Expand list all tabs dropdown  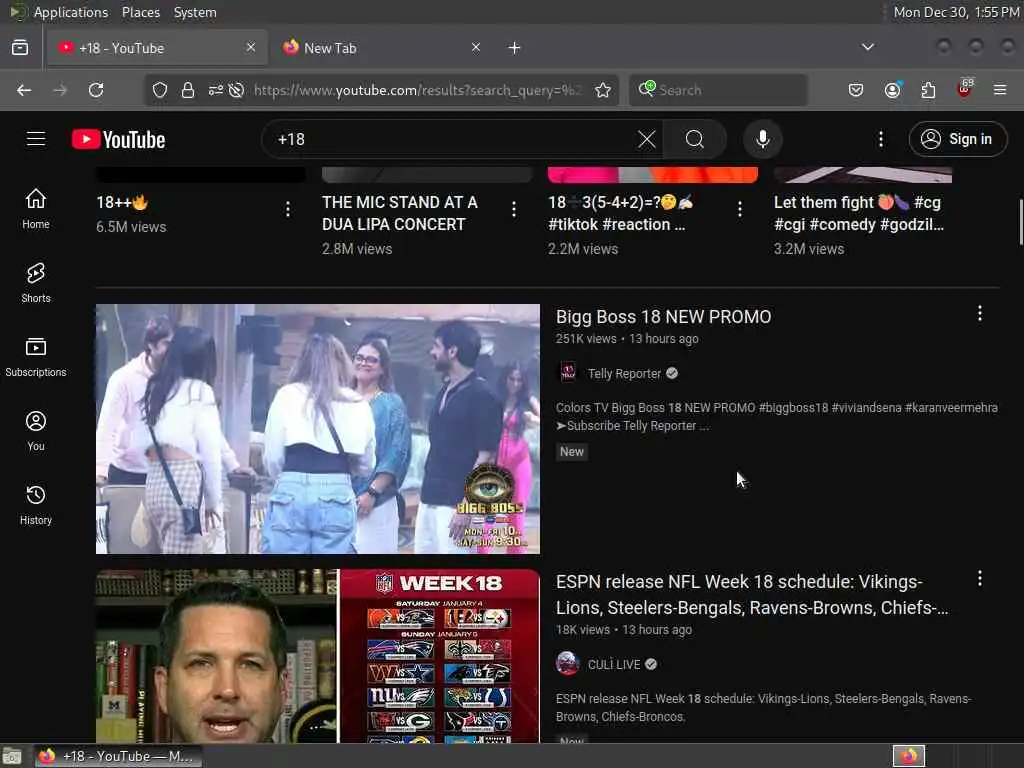[x=868, y=47]
